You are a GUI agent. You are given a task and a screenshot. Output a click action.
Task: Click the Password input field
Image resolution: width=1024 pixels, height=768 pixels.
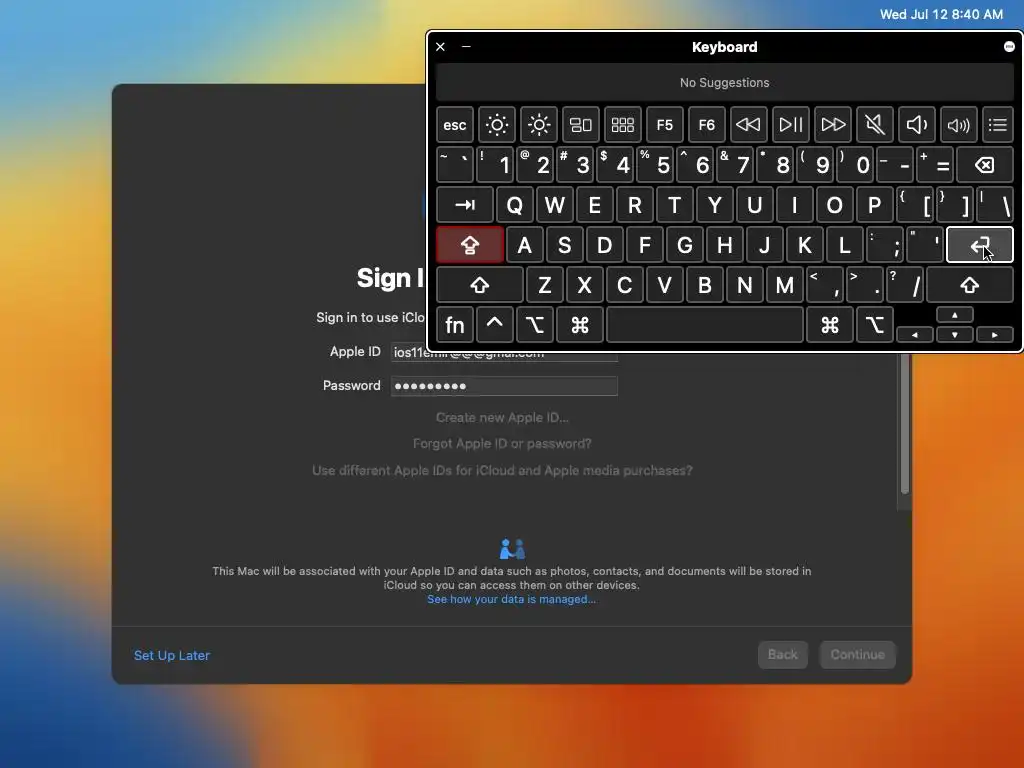click(504, 386)
